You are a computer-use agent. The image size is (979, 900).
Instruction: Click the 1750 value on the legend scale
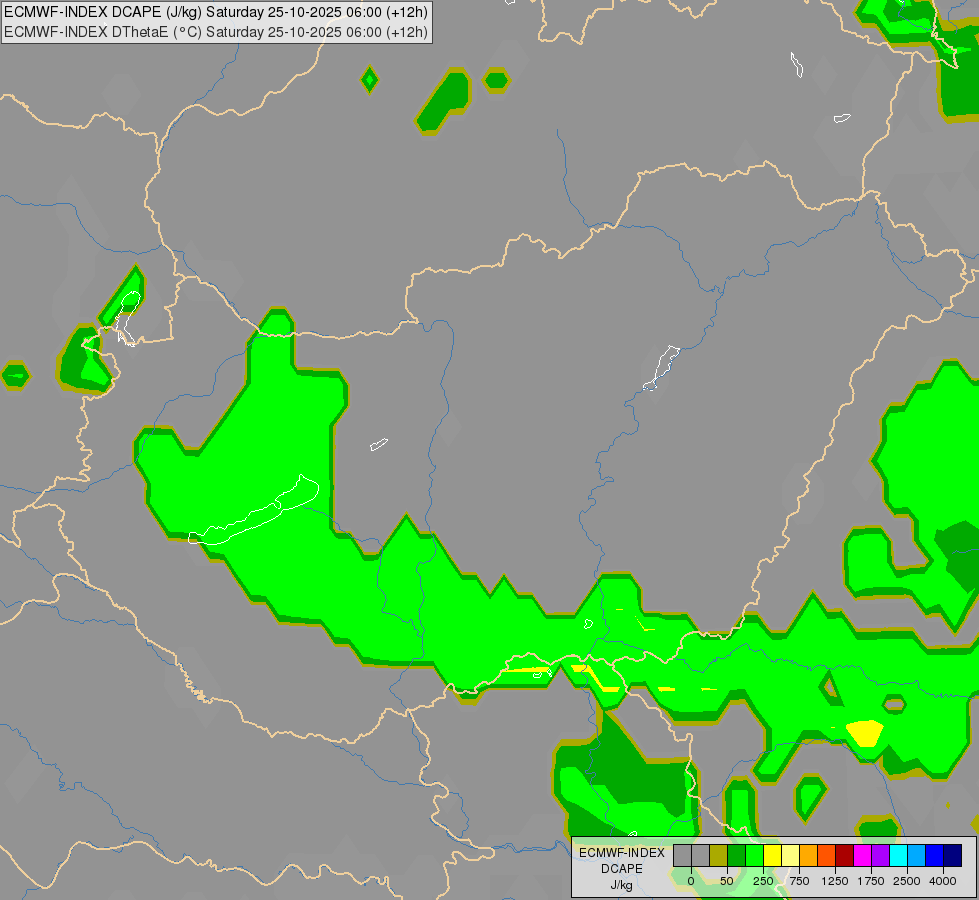[871, 881]
